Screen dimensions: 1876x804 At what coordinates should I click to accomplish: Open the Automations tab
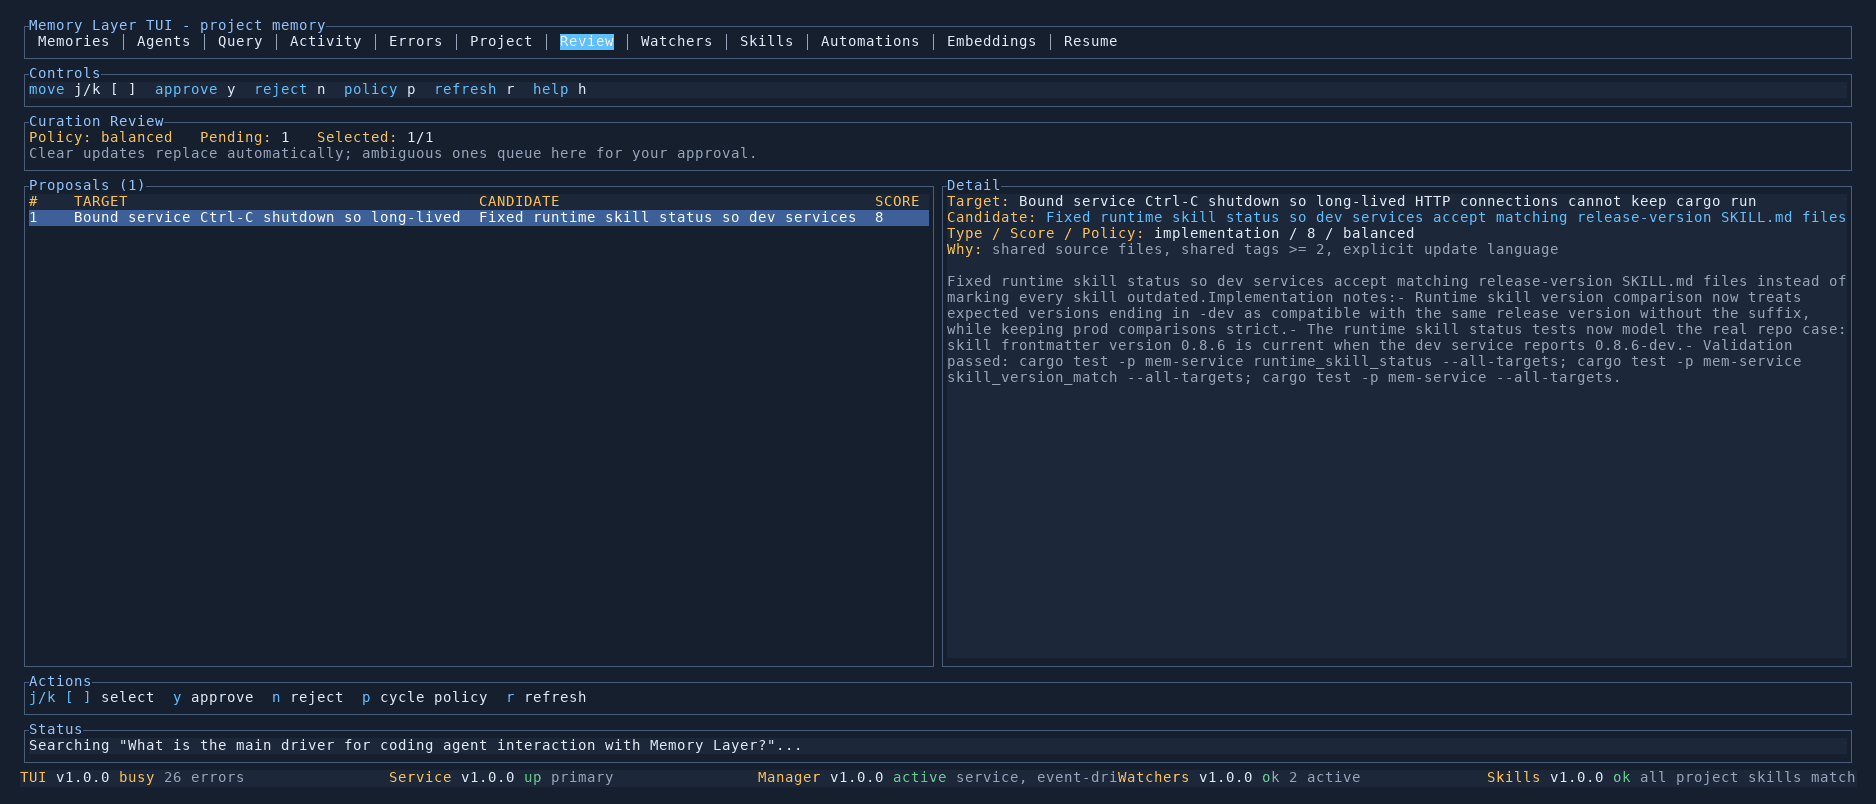point(870,41)
